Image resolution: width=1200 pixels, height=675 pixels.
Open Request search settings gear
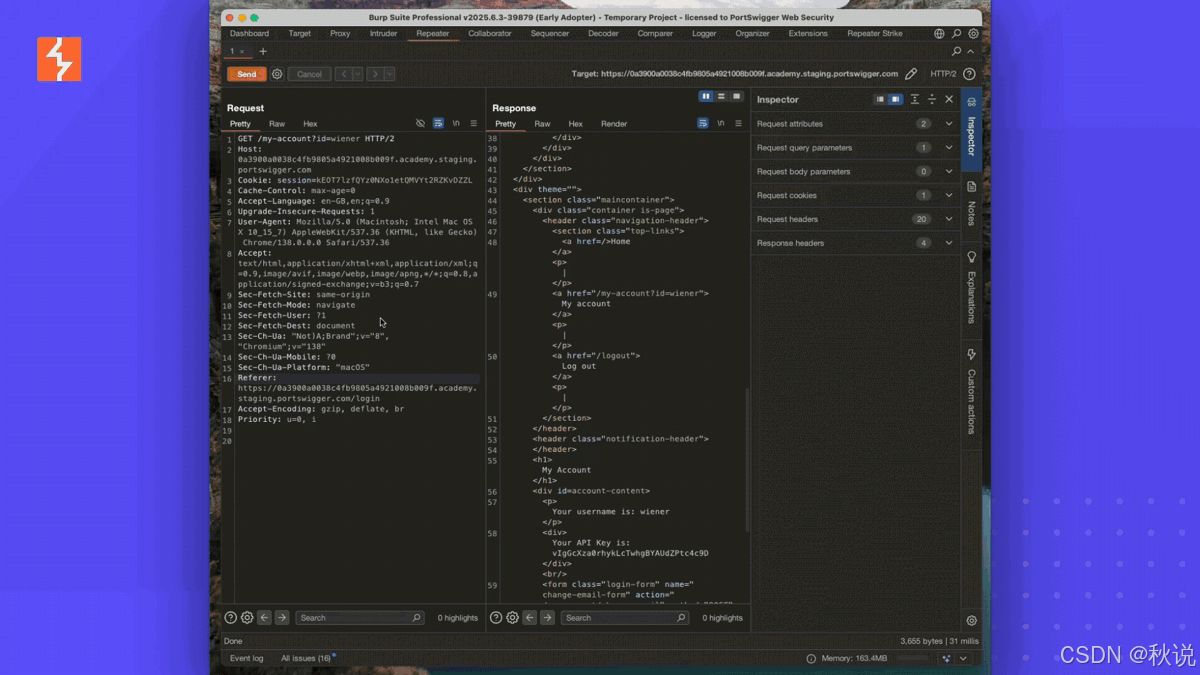click(247, 618)
